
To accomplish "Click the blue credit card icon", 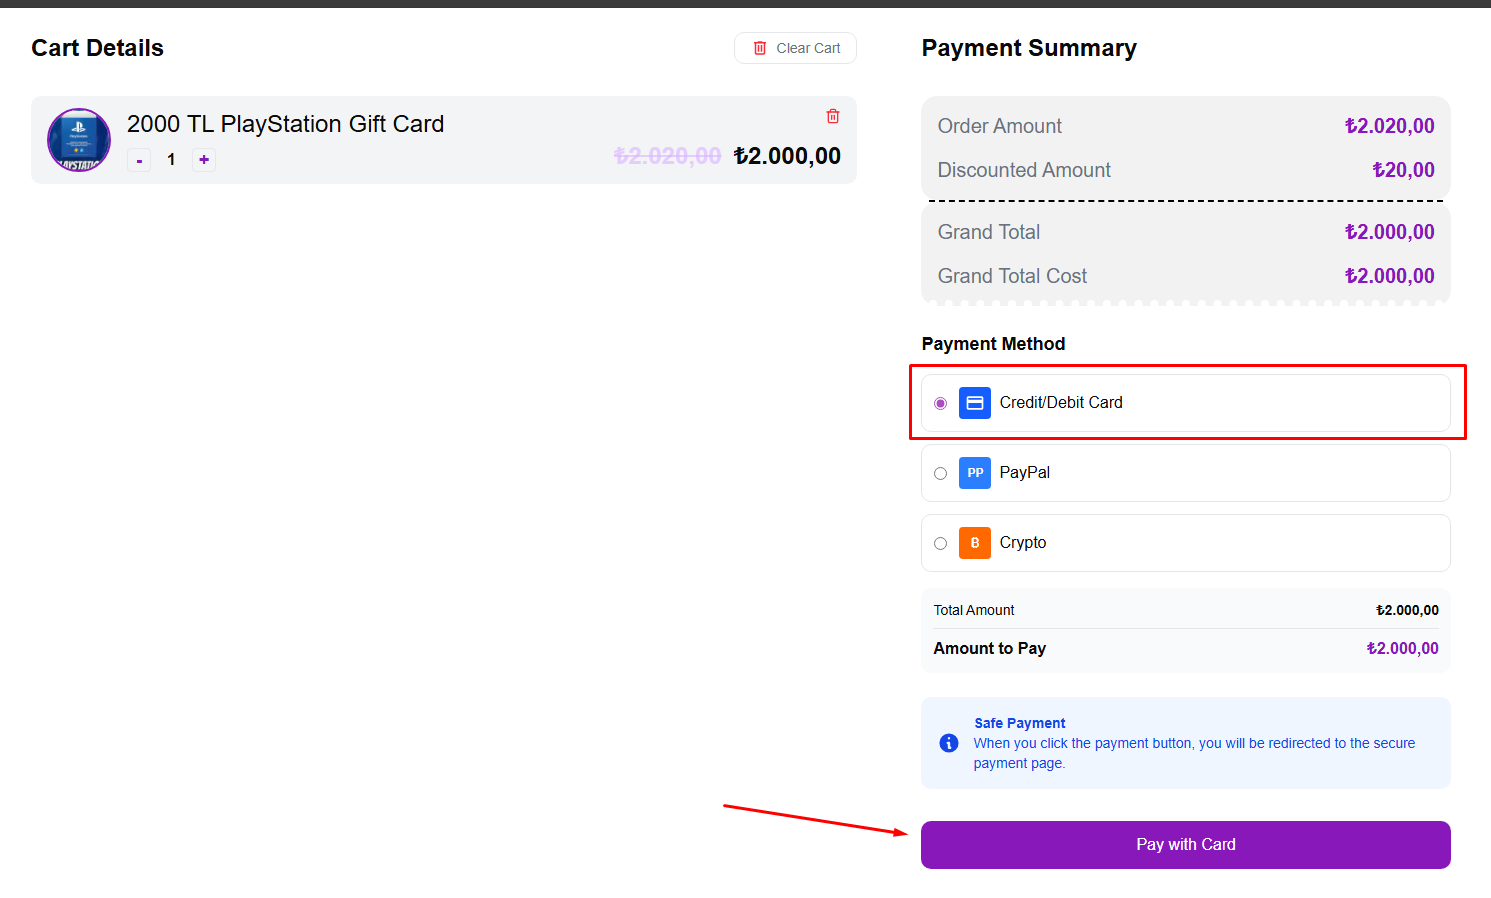I will 975,403.
